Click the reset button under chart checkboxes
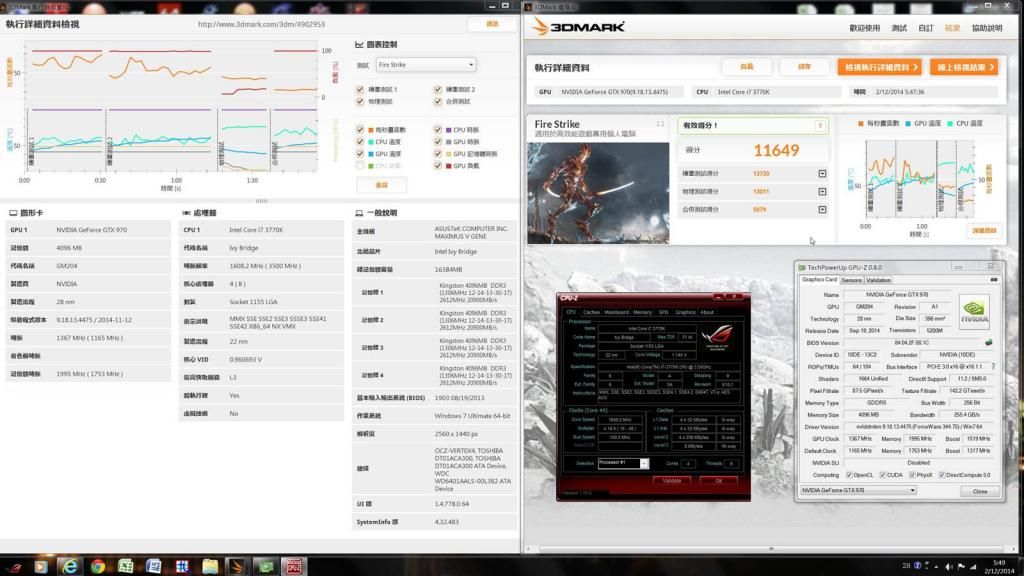 [381, 185]
